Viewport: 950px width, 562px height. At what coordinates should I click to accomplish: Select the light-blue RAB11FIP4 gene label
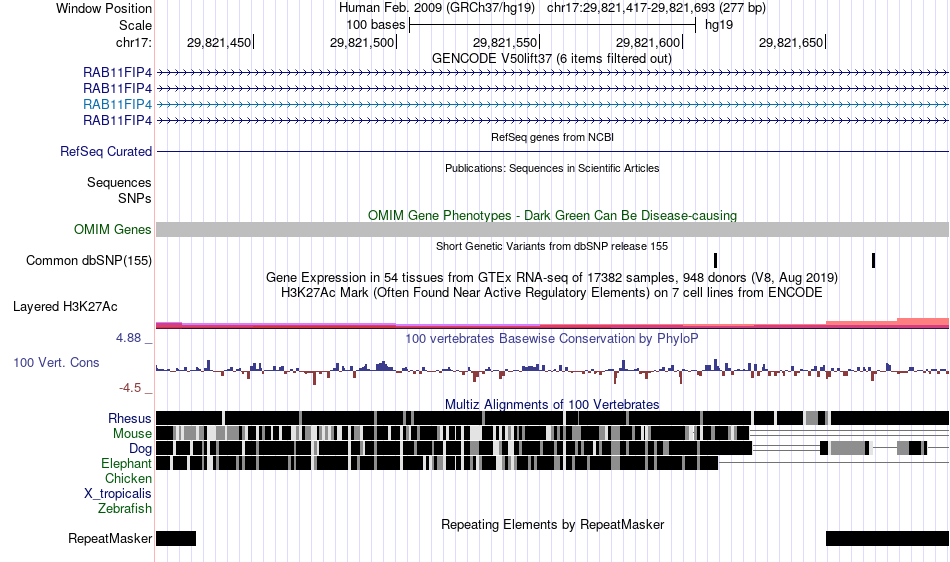[x=118, y=104]
